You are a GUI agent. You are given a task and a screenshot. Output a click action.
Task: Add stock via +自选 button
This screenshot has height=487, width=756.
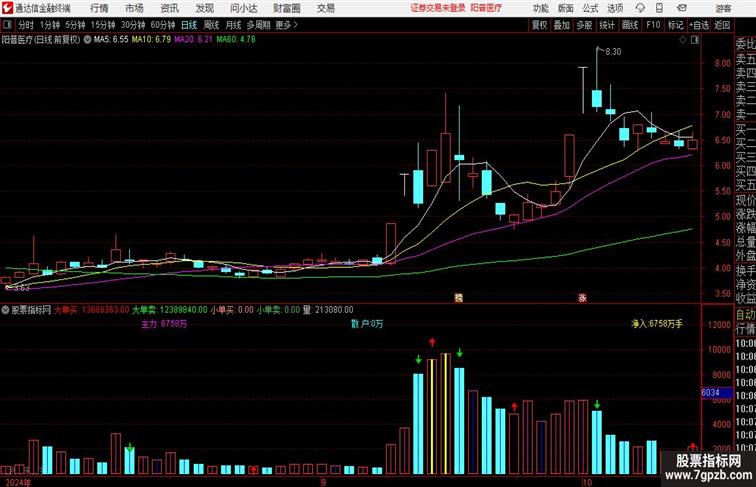(x=699, y=25)
